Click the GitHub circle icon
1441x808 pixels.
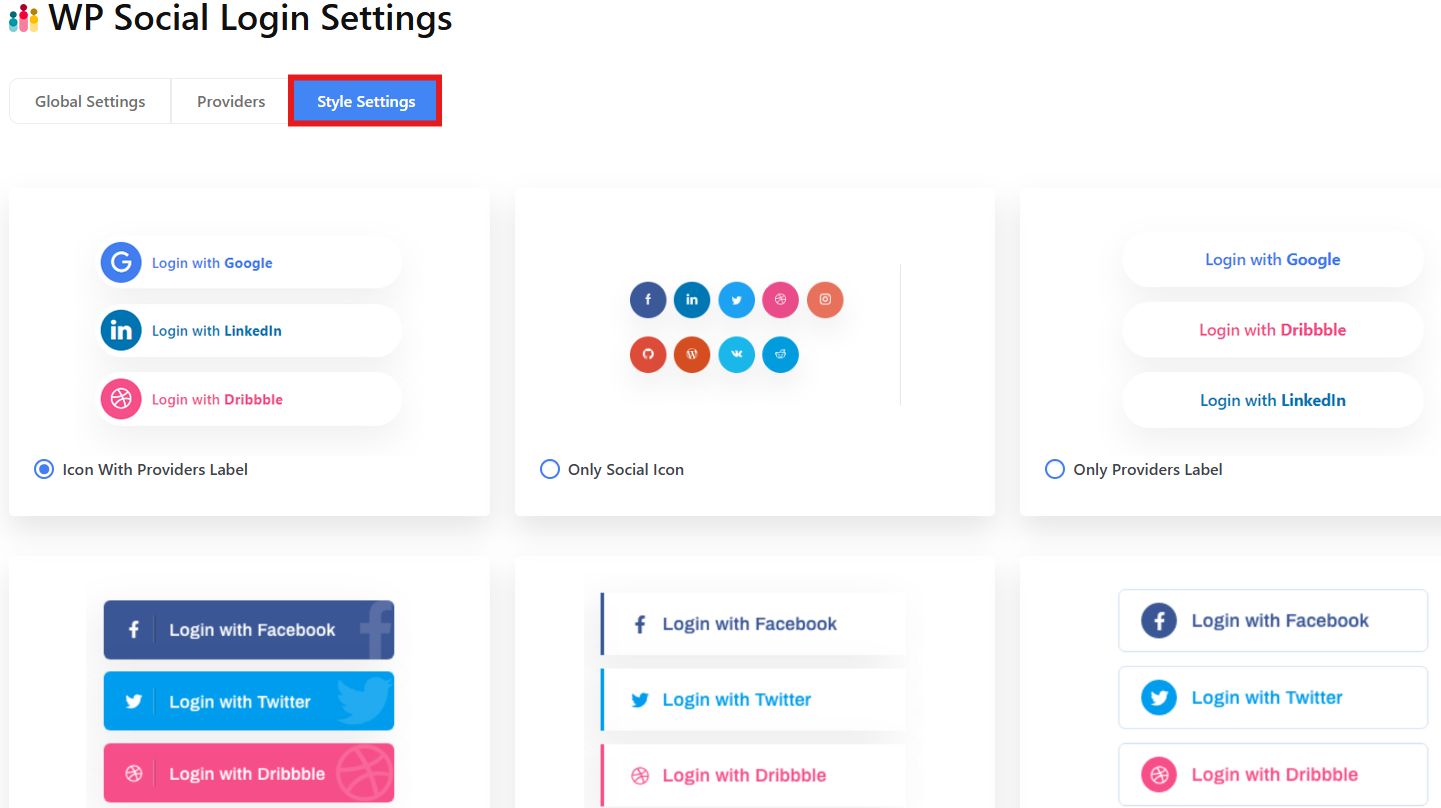coord(648,355)
